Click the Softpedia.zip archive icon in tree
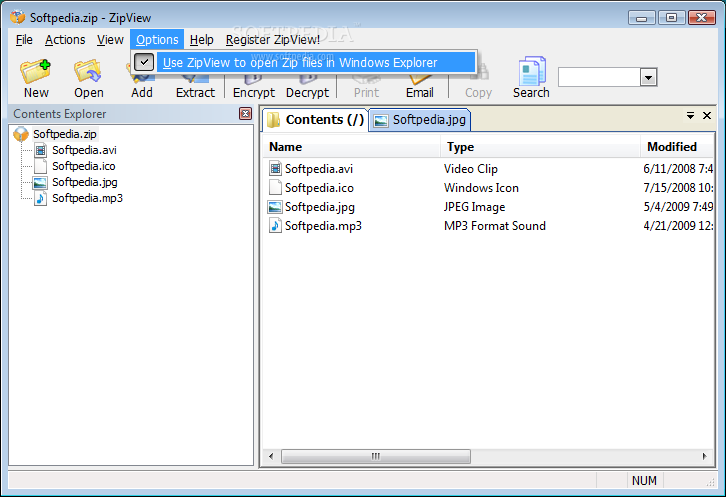The height and width of the screenshot is (497, 726). (x=21, y=134)
